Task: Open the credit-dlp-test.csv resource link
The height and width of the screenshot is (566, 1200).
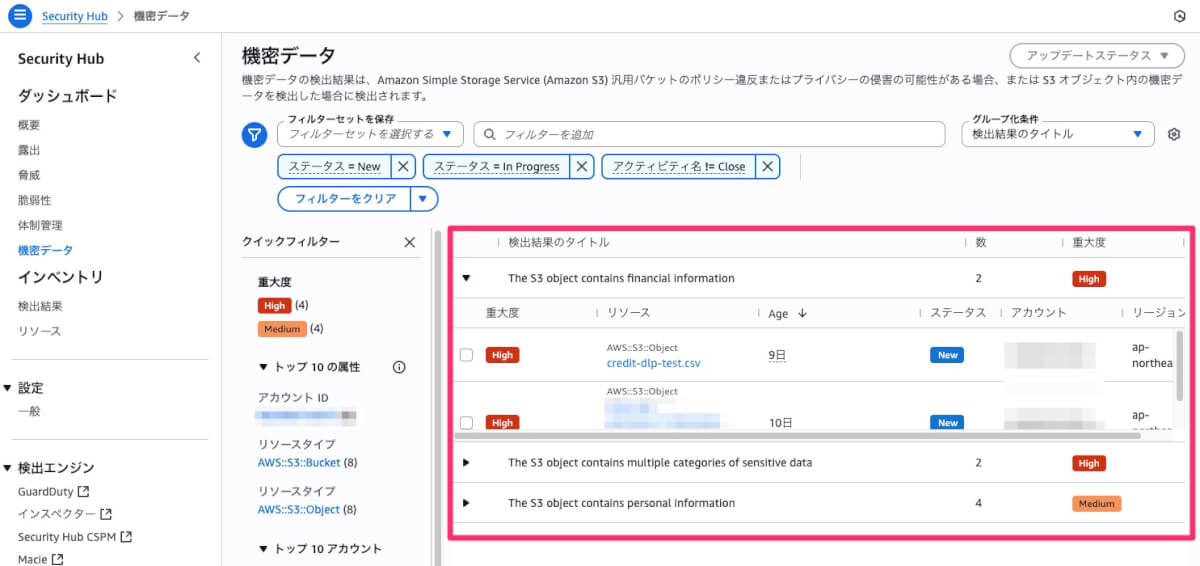Action: pos(653,363)
